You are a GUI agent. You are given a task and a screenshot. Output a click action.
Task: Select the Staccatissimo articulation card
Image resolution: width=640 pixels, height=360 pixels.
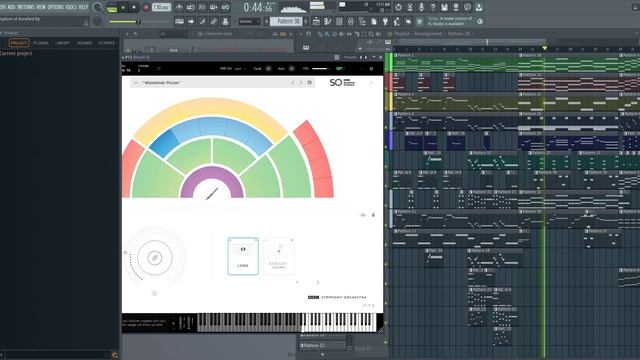tap(279, 256)
